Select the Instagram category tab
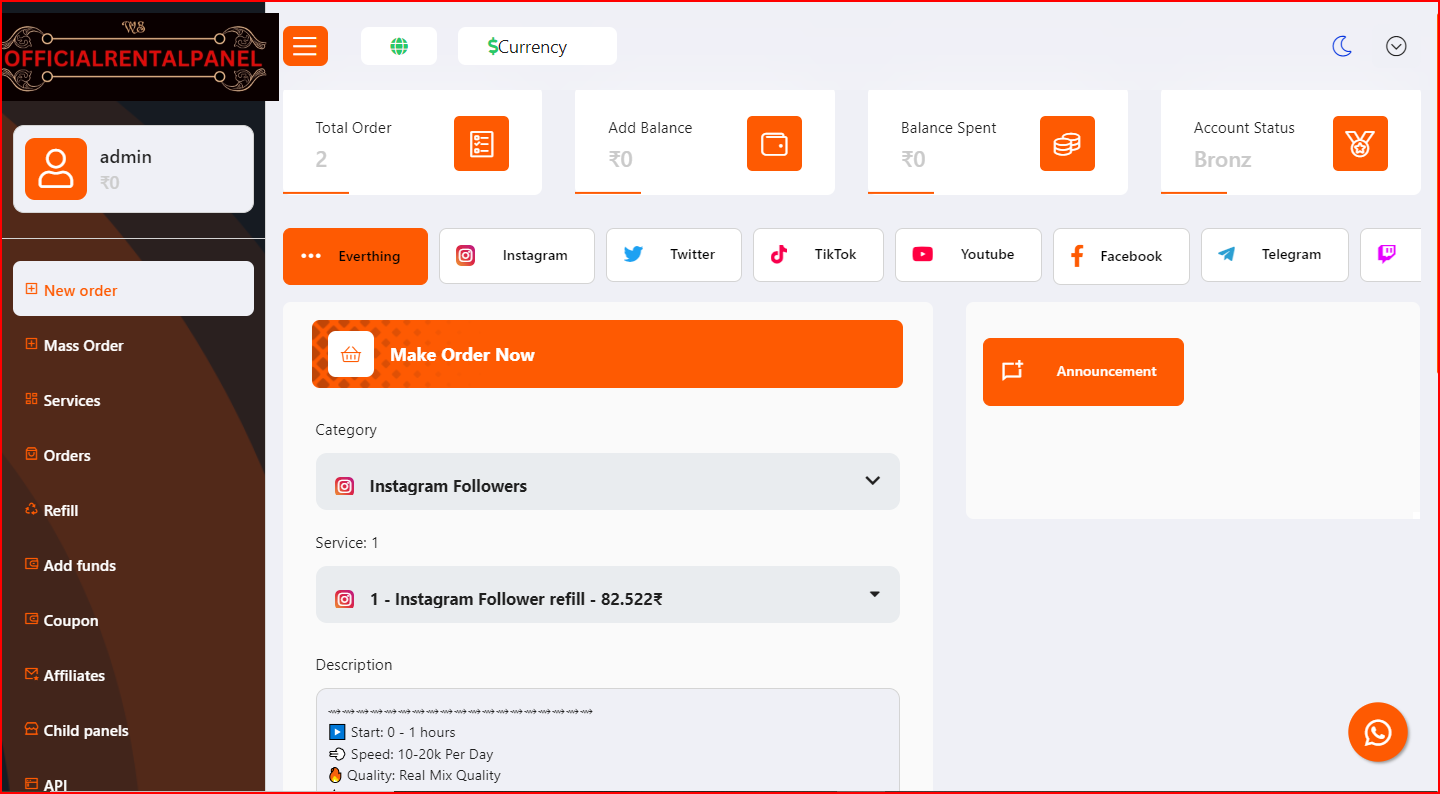 517,256
